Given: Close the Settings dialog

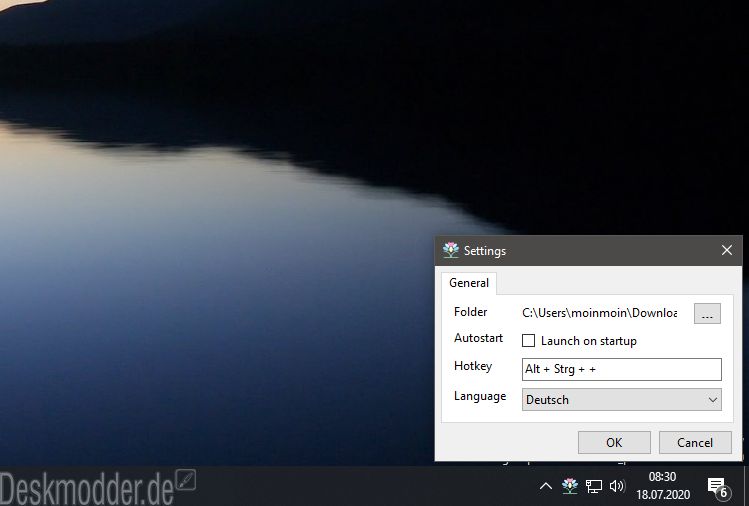Looking at the screenshot, I should click(x=727, y=250).
